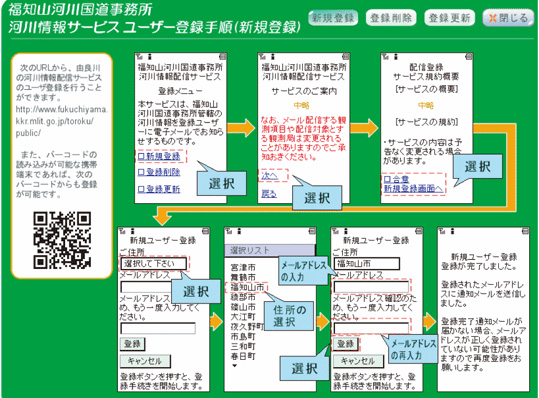
Task: Follow the 次へ link in the サービスのご案内 screen
Action: [x=269, y=176]
